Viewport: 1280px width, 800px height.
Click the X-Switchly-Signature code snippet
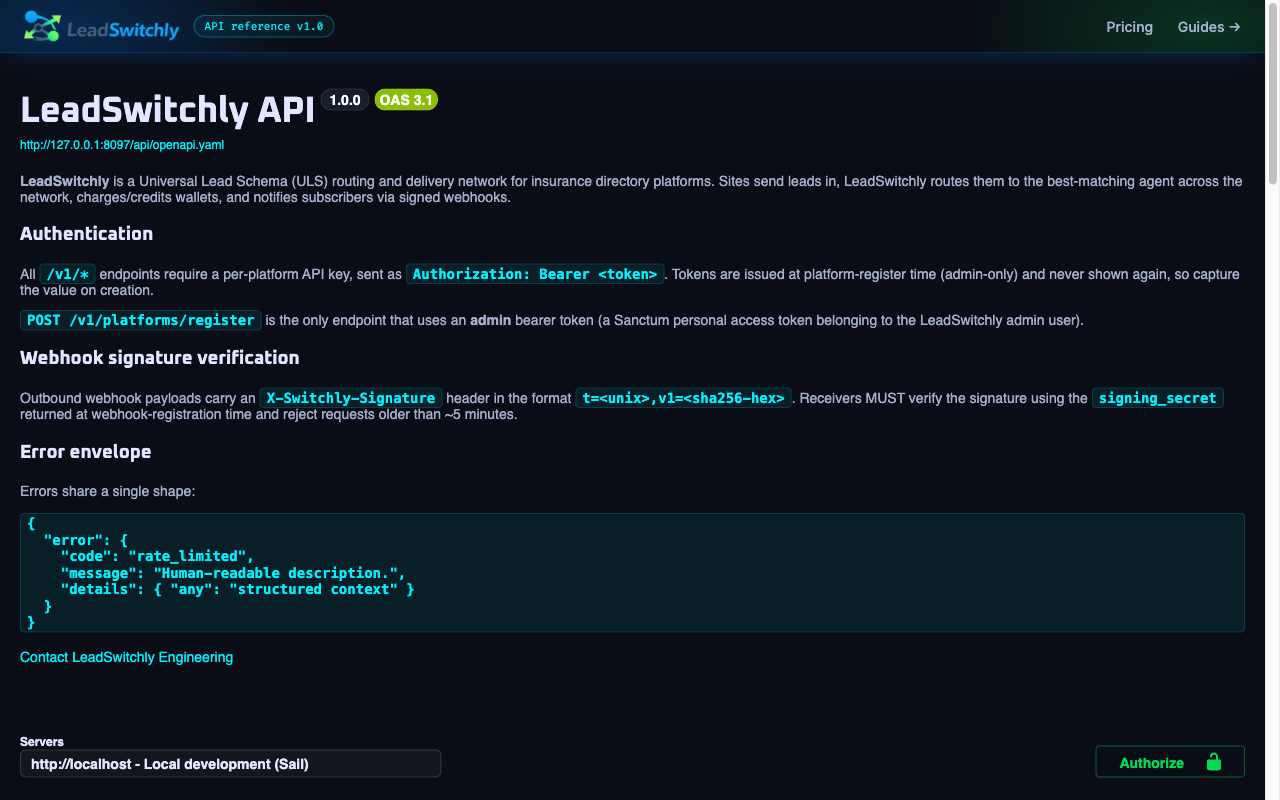(350, 398)
